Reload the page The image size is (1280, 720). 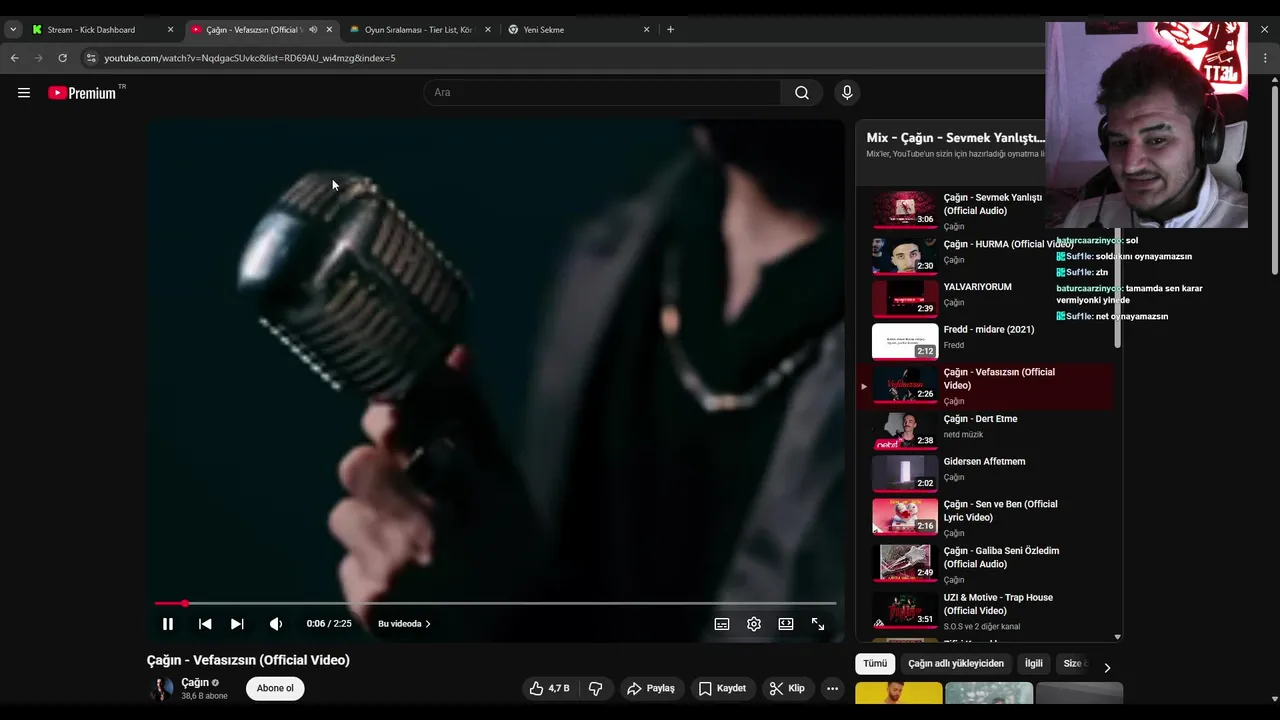[x=62, y=58]
